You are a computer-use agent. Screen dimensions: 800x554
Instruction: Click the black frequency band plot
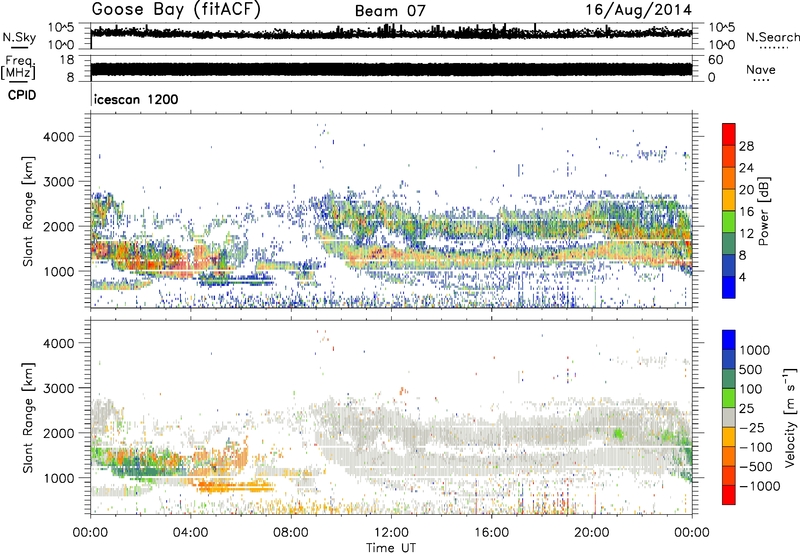391,69
